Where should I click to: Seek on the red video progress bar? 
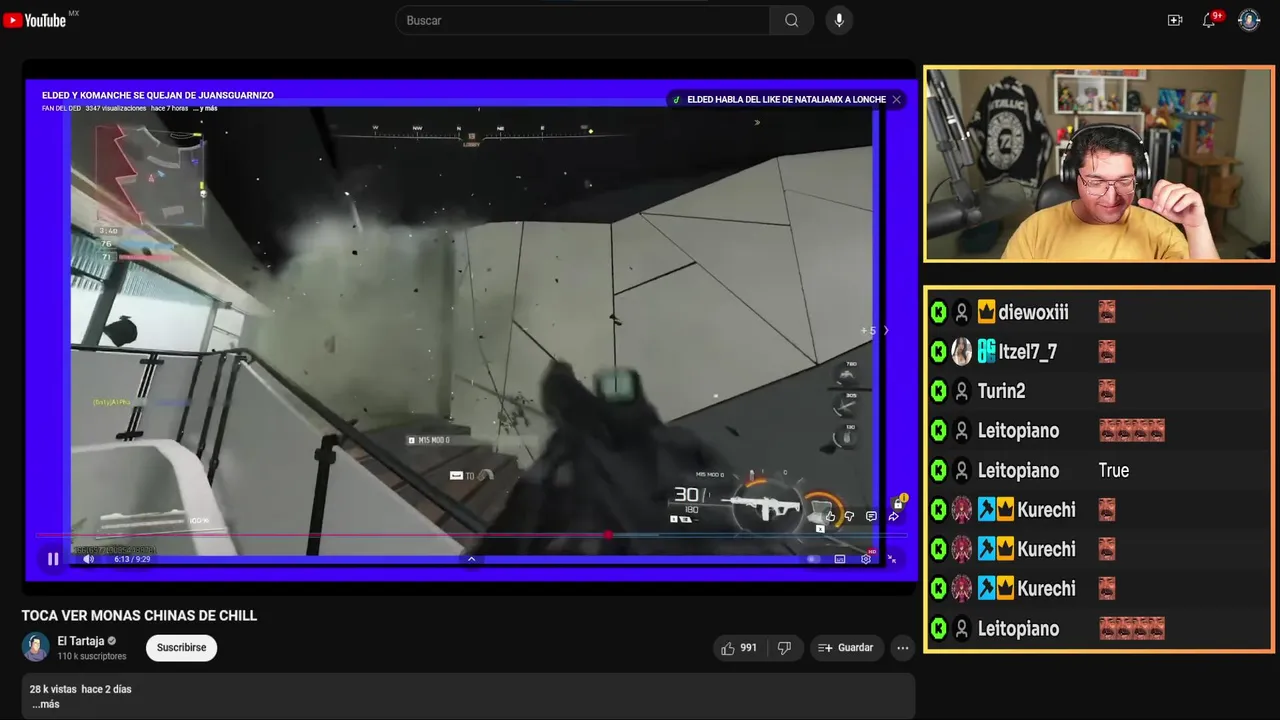tap(470, 535)
